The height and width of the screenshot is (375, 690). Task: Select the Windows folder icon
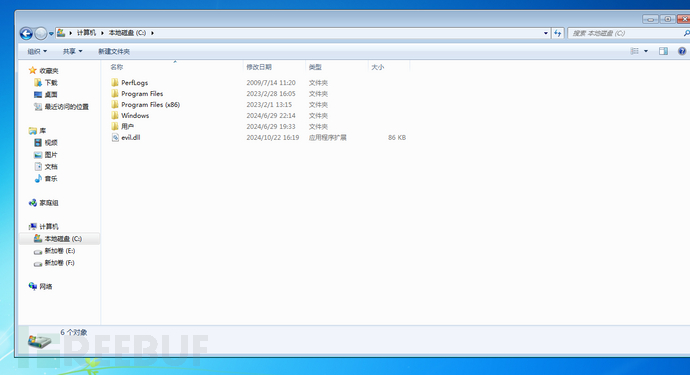coord(115,115)
